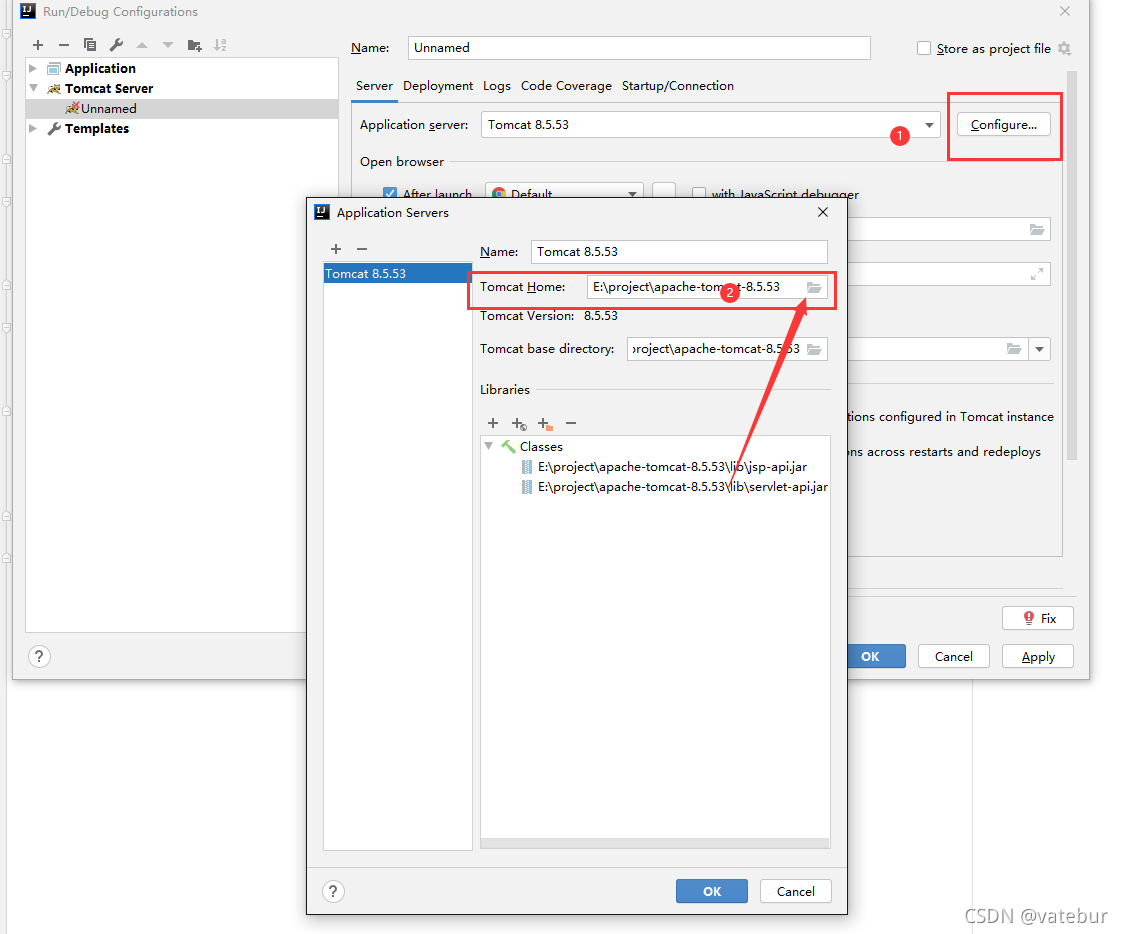Image resolution: width=1123 pixels, height=934 pixels.
Task: Click horizontal scrollbar below Libraries list
Action: (x=655, y=844)
